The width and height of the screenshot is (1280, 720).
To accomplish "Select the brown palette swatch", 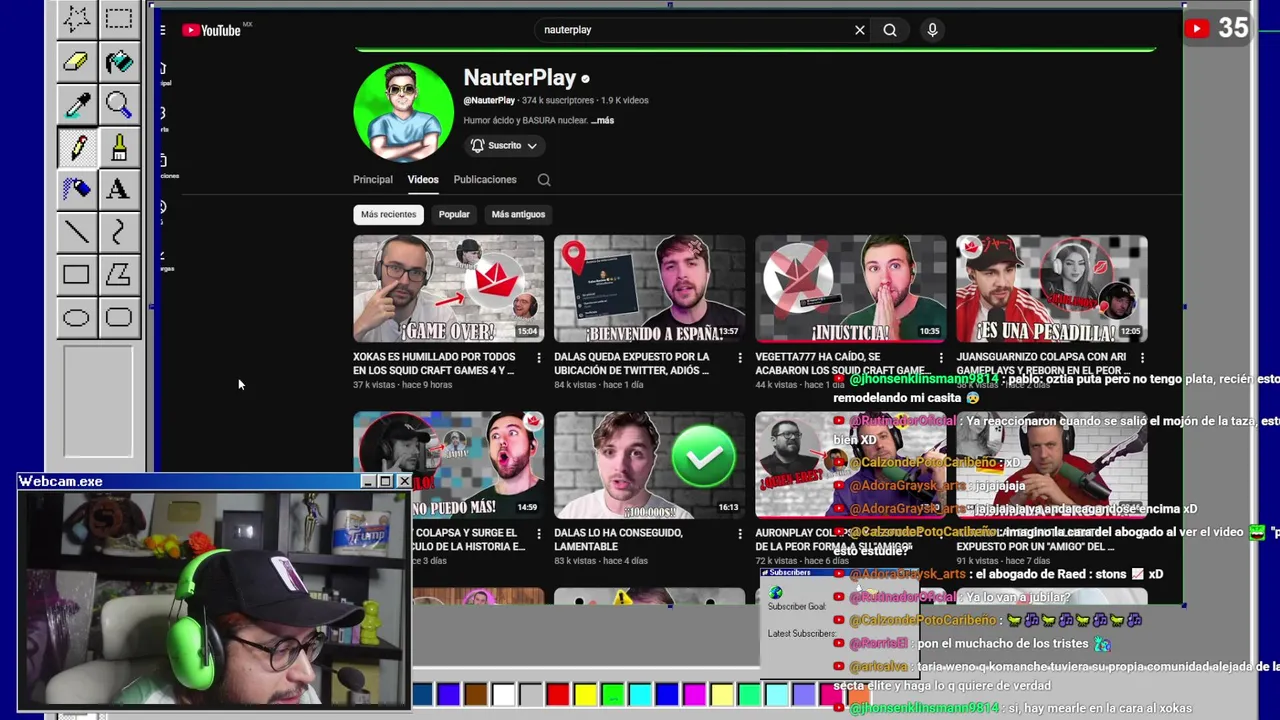I will point(476,693).
